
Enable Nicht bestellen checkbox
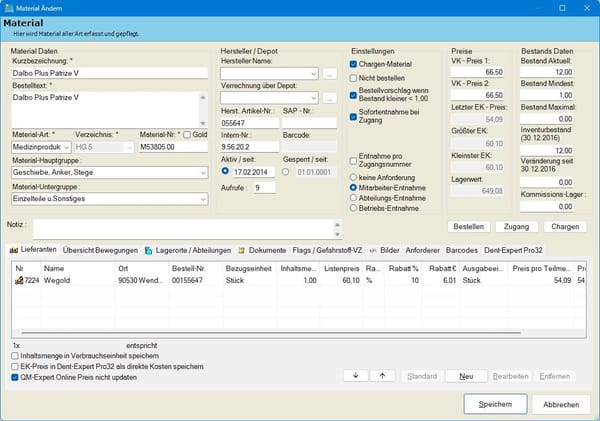pos(353,78)
